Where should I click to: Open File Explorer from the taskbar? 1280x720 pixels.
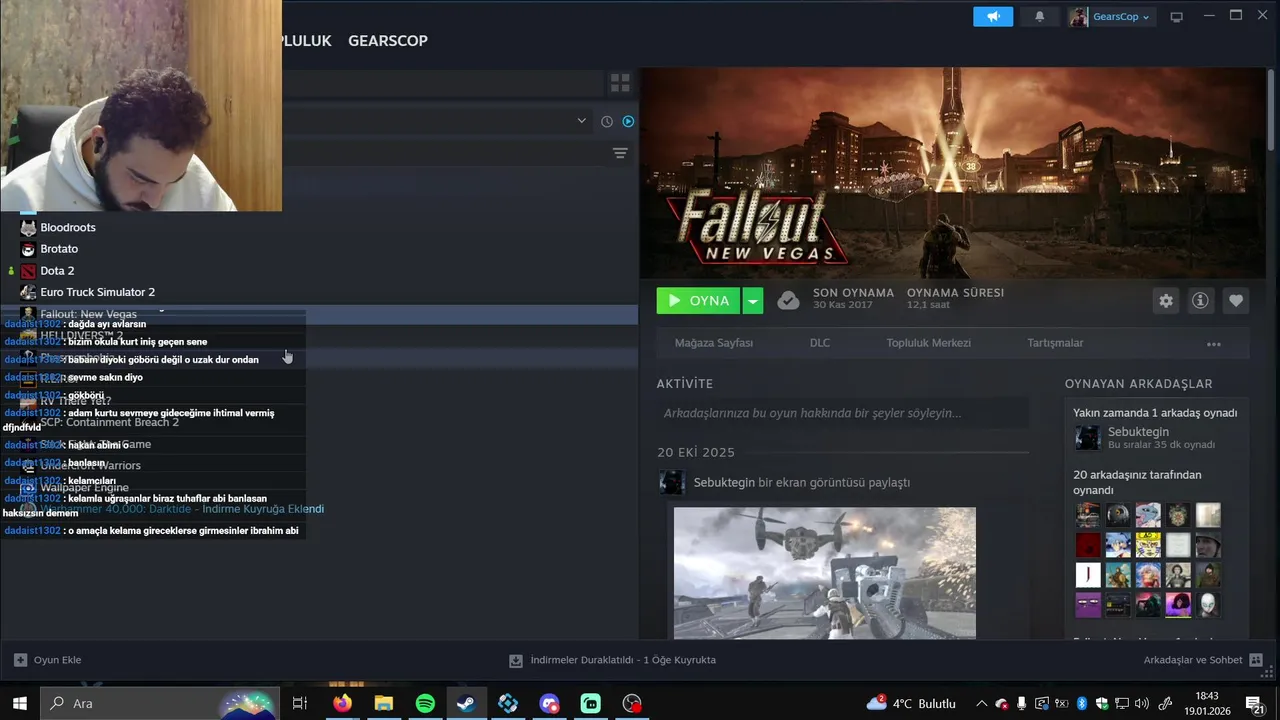384,703
